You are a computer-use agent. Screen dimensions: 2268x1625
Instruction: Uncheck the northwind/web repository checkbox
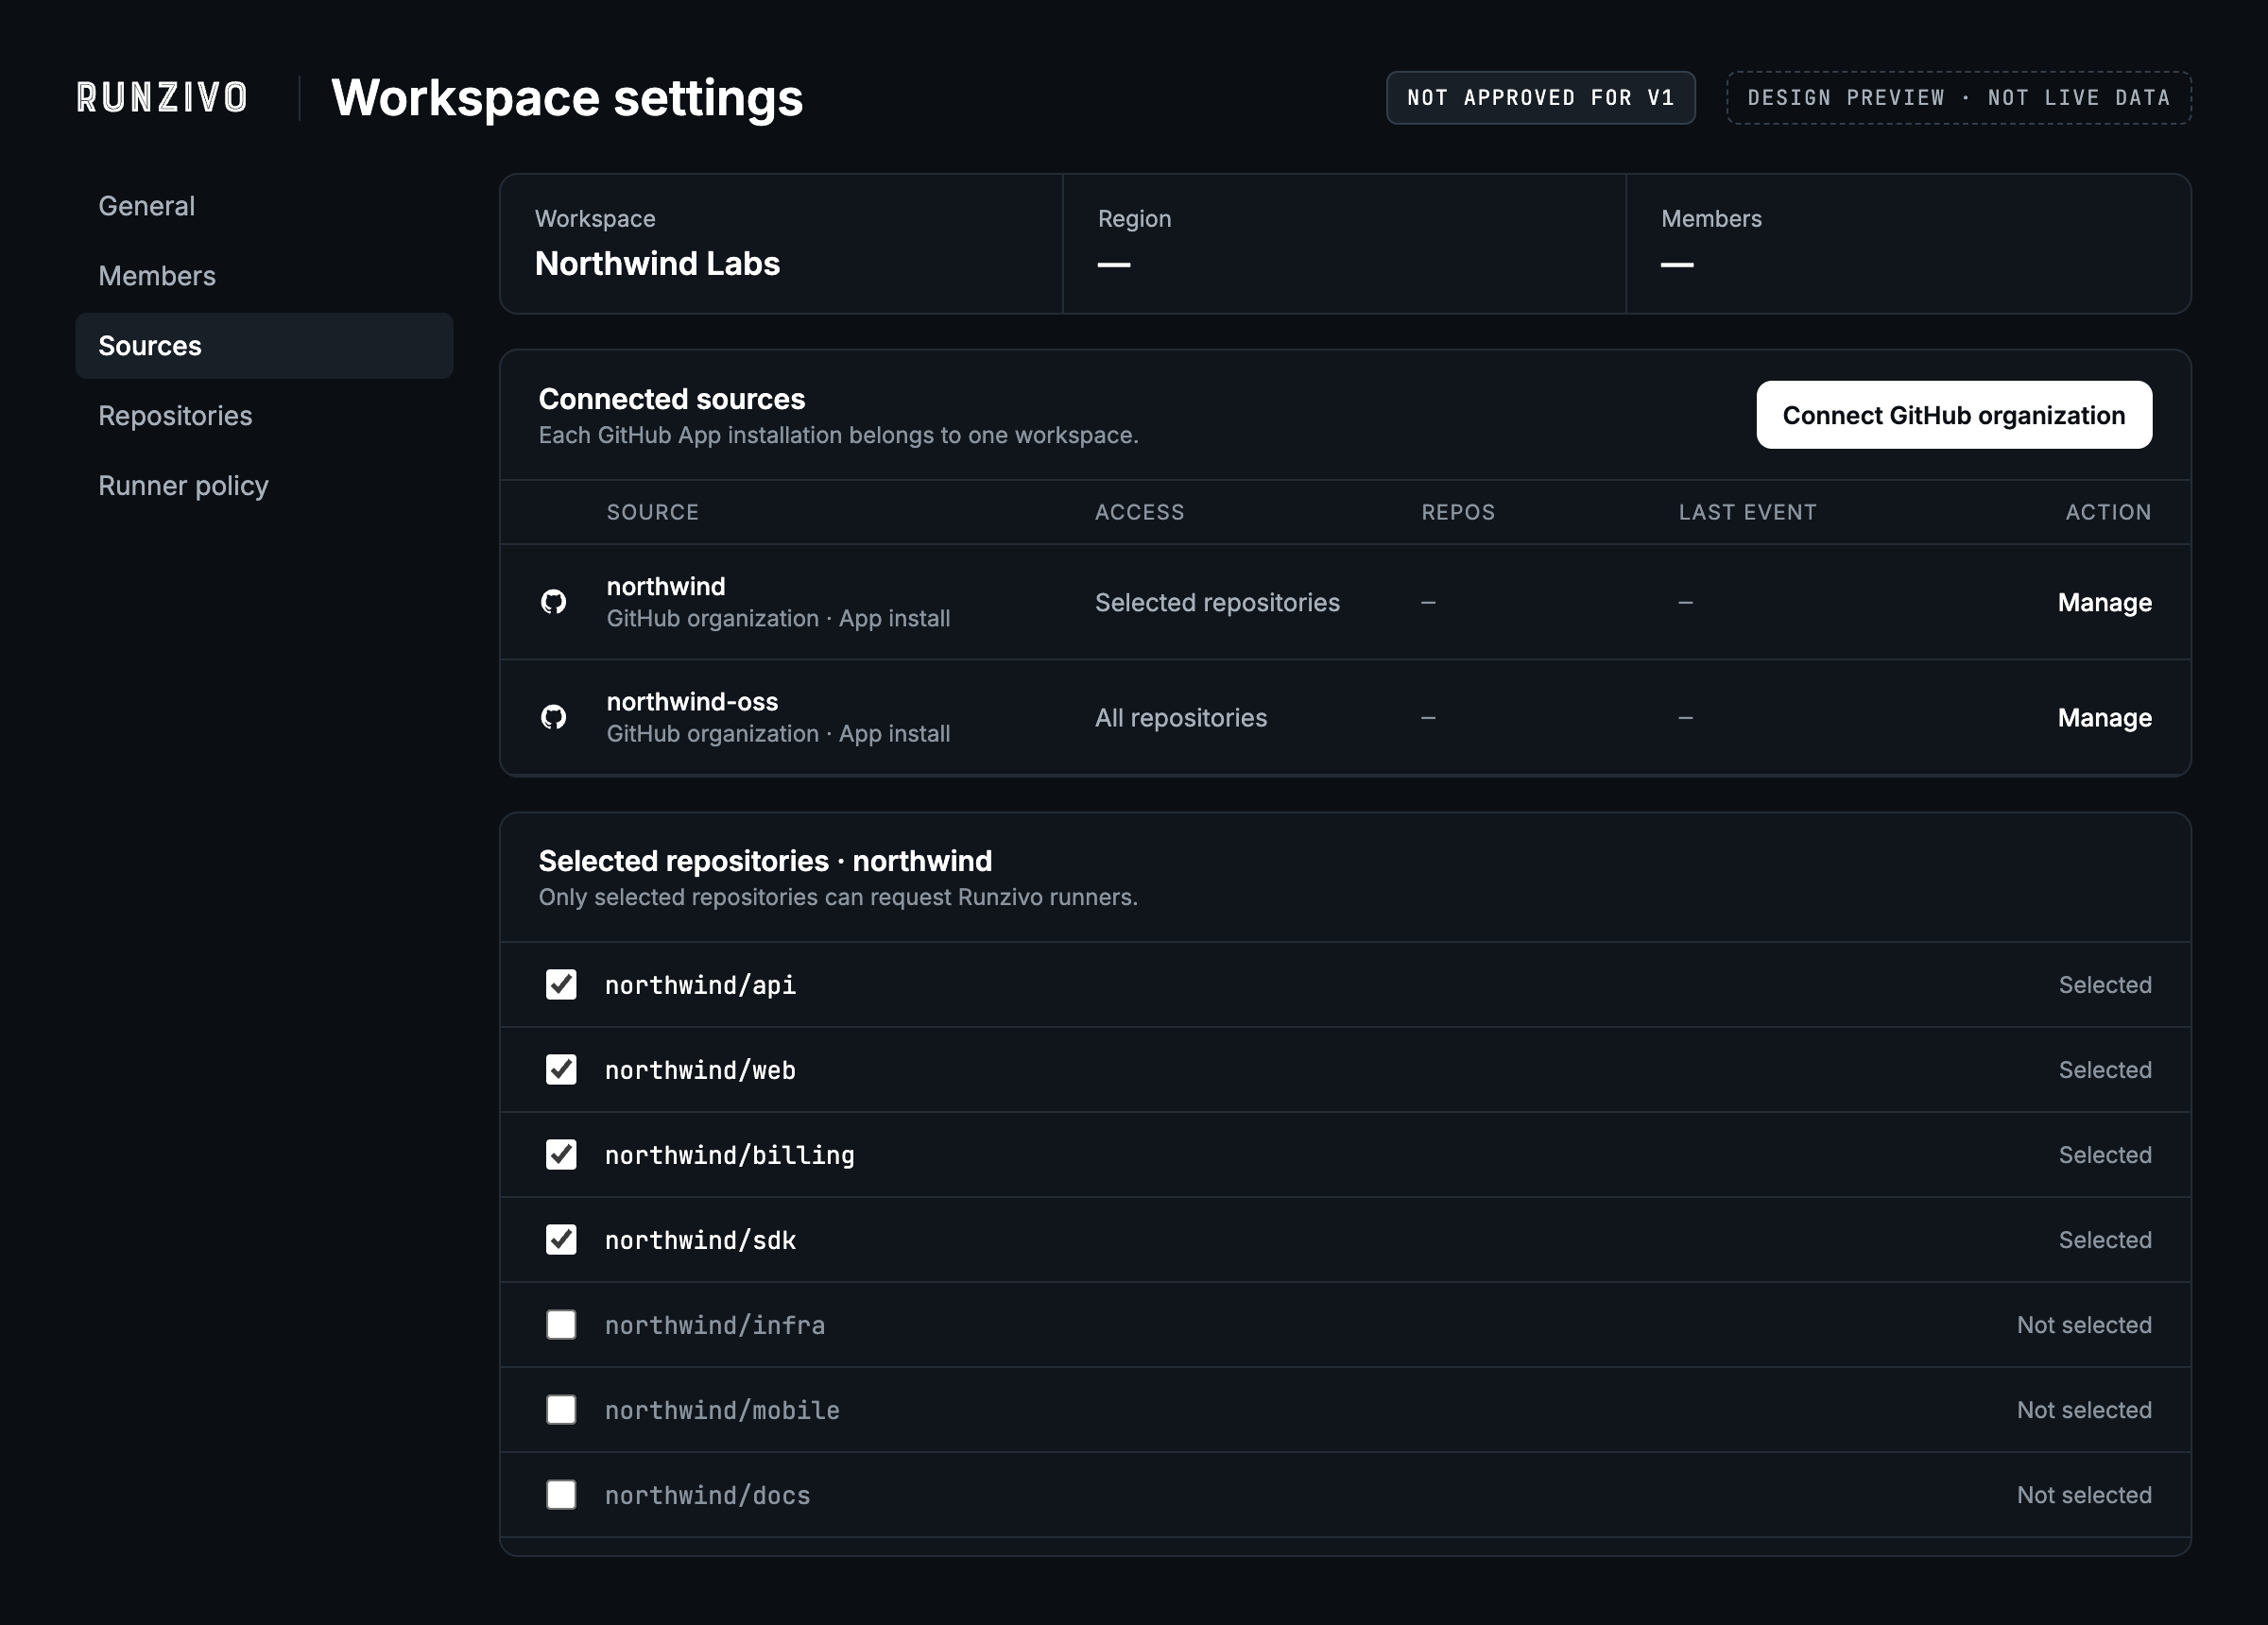[x=561, y=1070]
